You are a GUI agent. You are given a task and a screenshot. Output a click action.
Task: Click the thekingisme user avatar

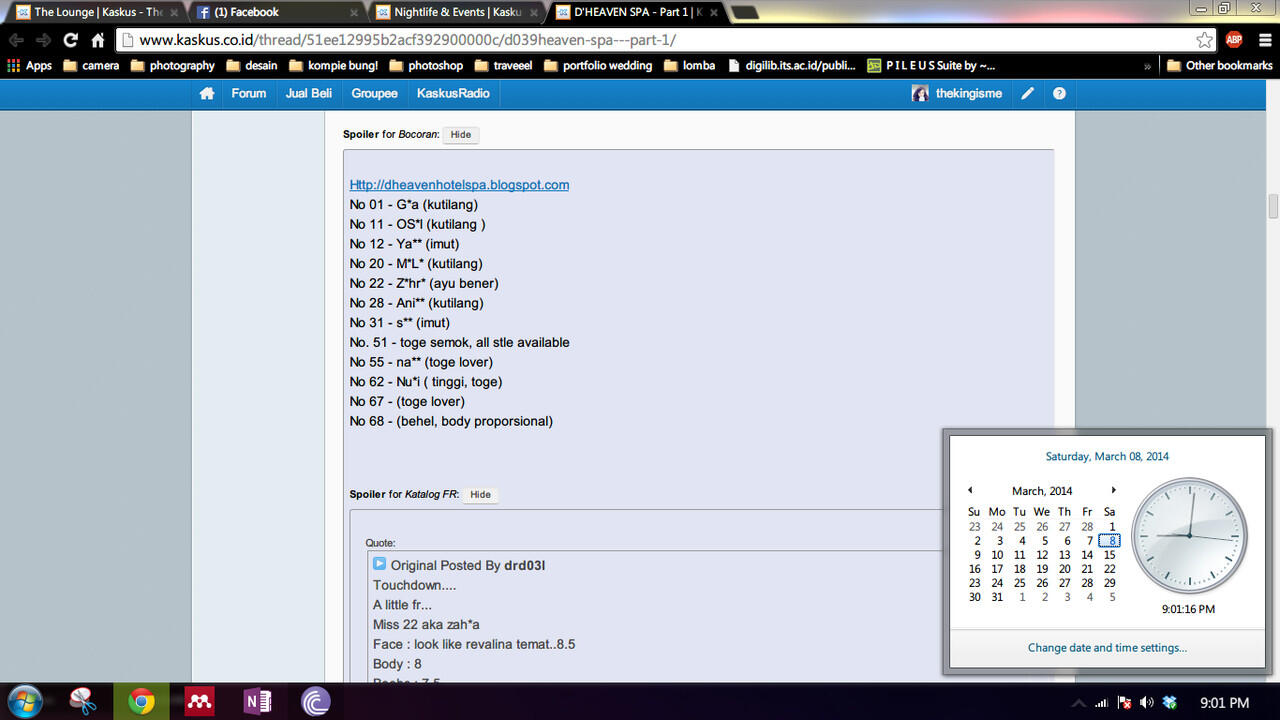(920, 93)
